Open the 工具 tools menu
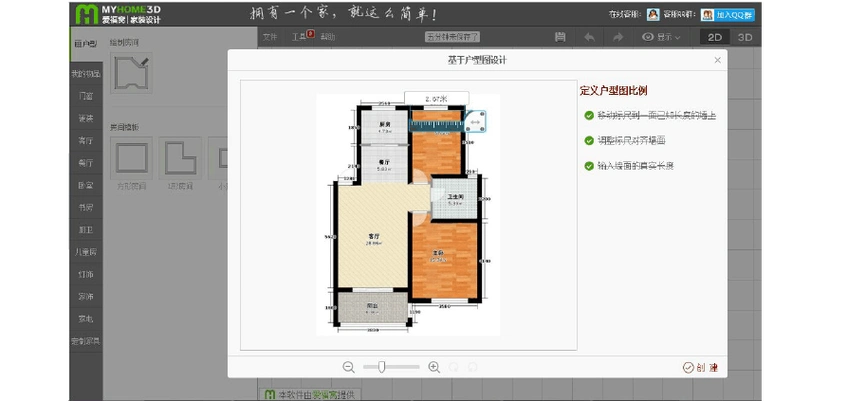 [x=300, y=37]
